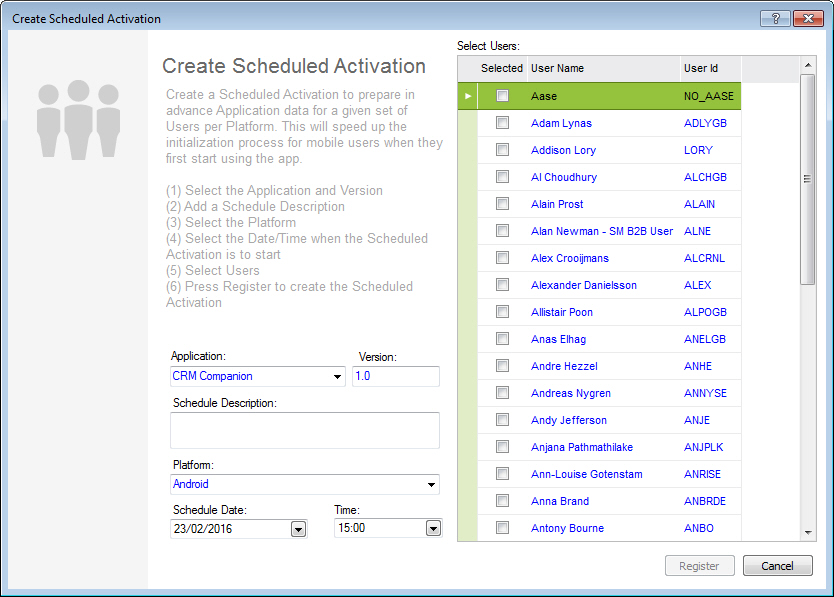Click the Selected column header

click(x=501, y=68)
